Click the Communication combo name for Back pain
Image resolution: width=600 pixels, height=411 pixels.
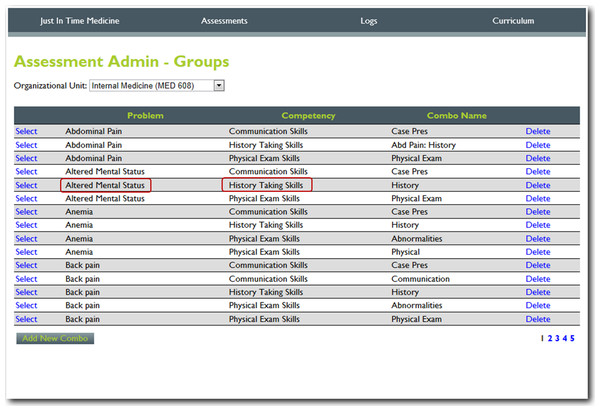[421, 279]
